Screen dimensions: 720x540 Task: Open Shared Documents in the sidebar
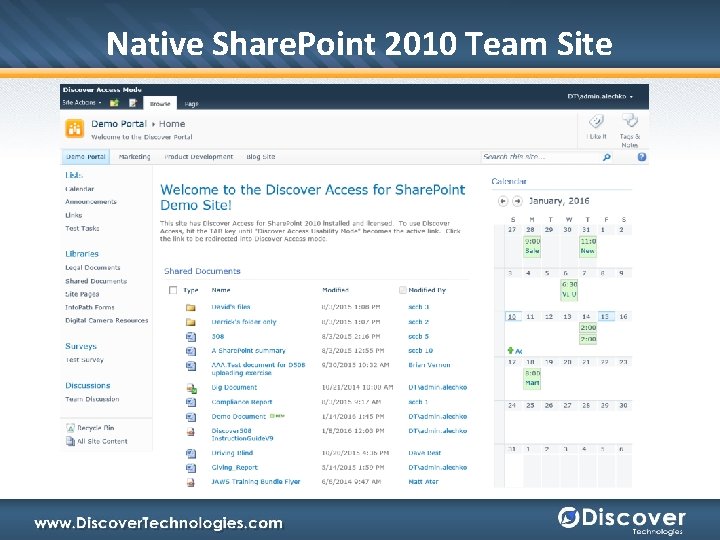[x=96, y=281]
